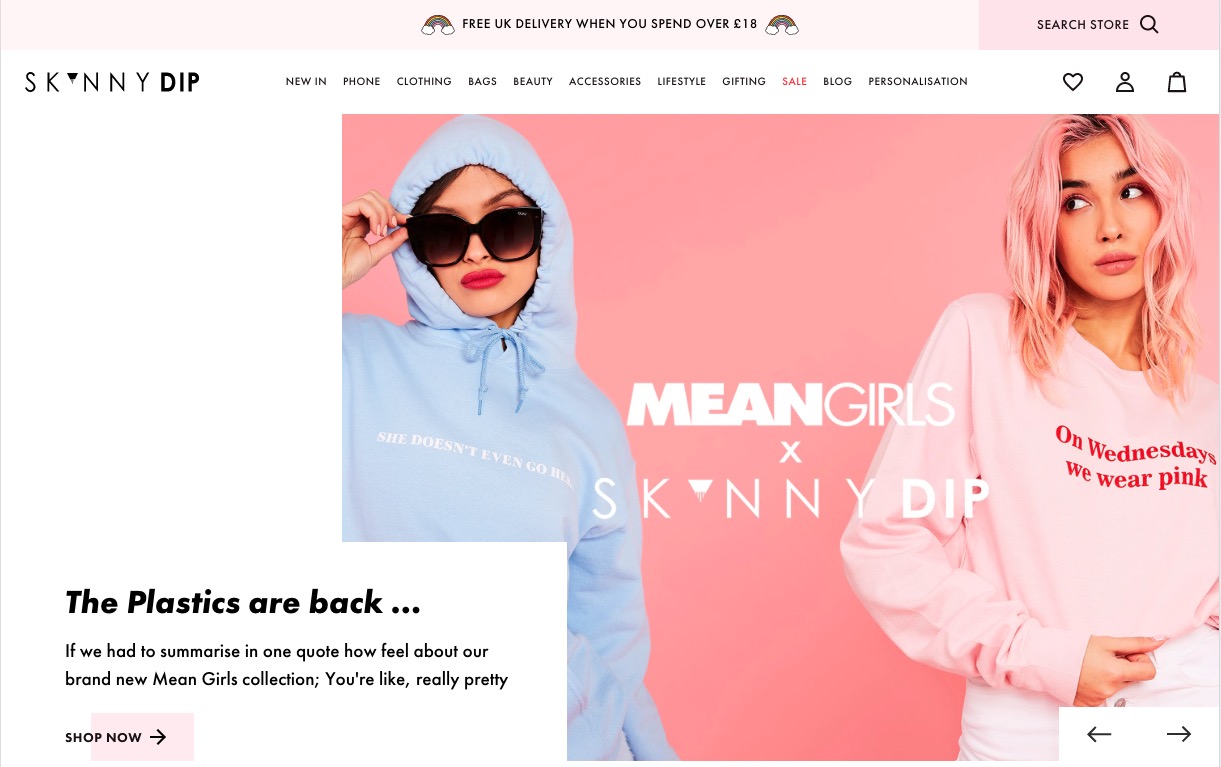Visit the Blog page

coord(838,82)
